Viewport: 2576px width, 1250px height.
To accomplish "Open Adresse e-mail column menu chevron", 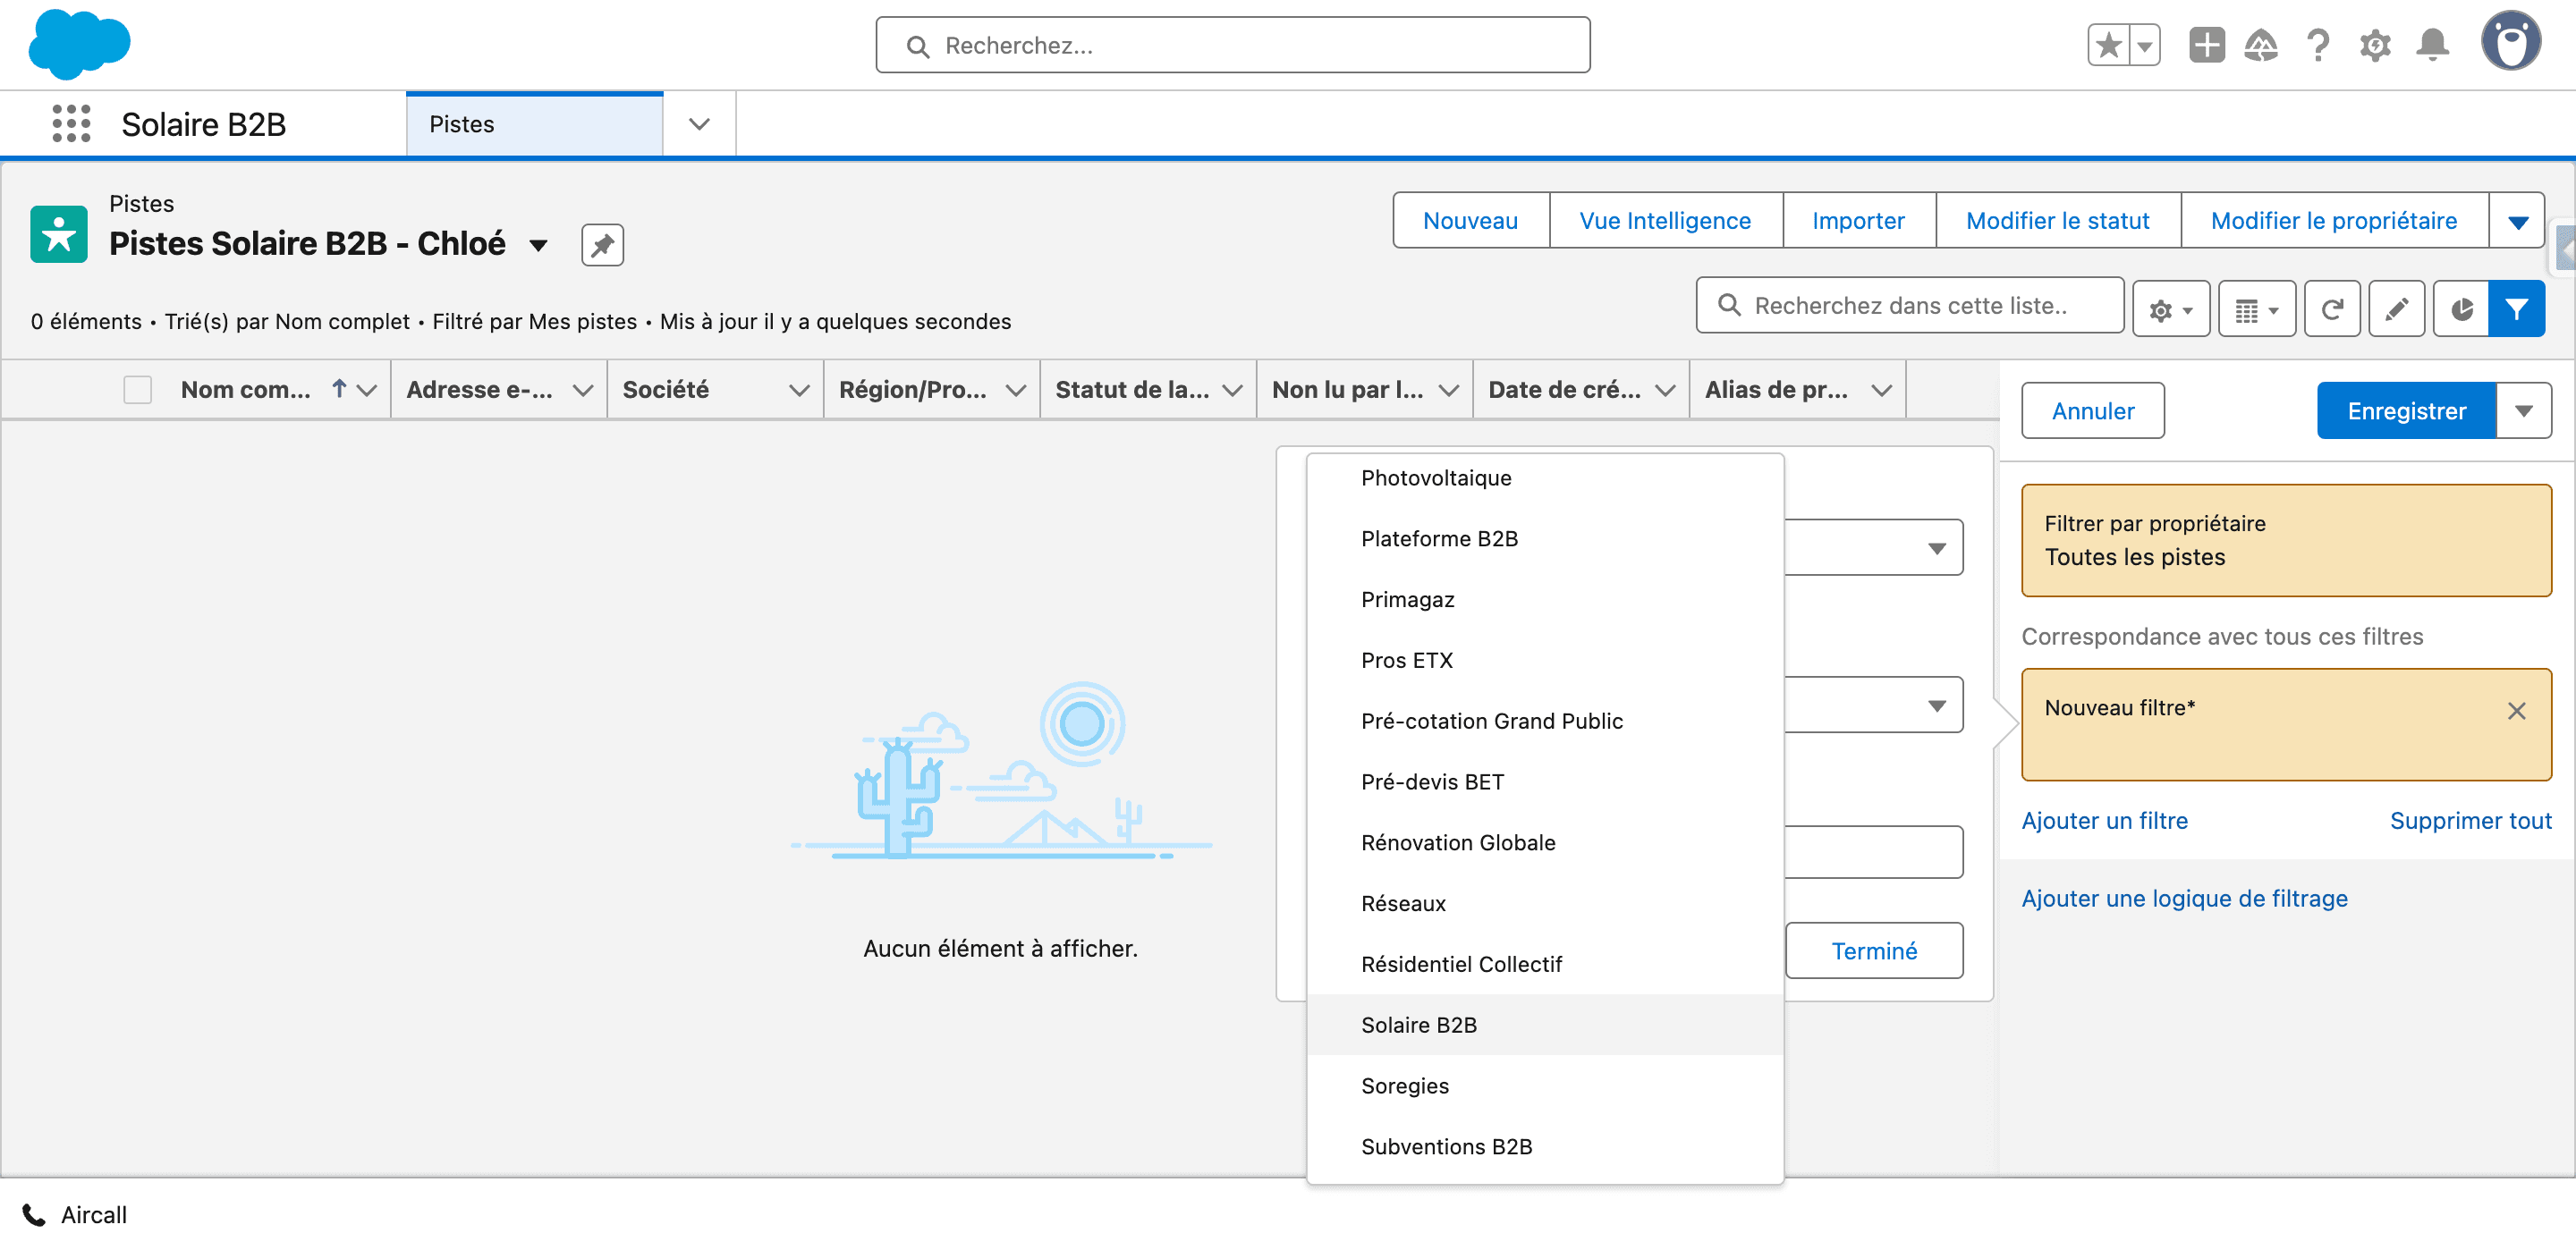I will [583, 390].
